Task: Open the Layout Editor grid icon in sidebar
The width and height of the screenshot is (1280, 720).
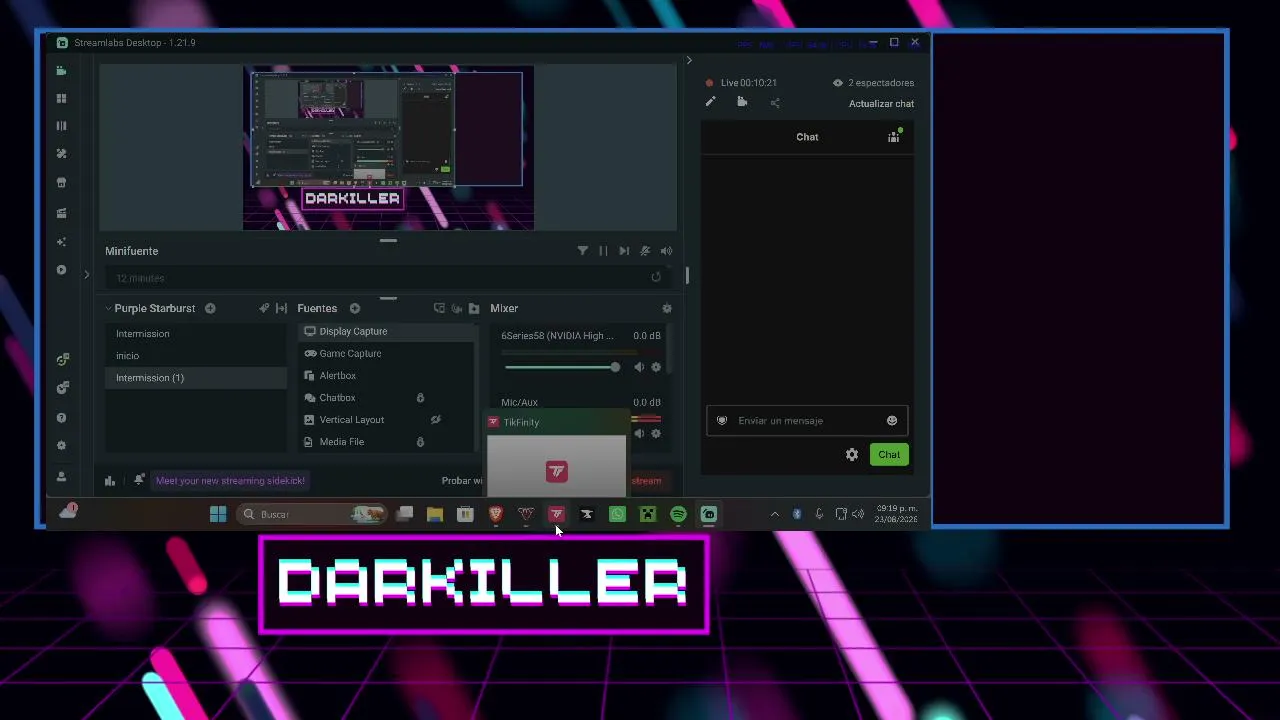Action: tap(62, 99)
